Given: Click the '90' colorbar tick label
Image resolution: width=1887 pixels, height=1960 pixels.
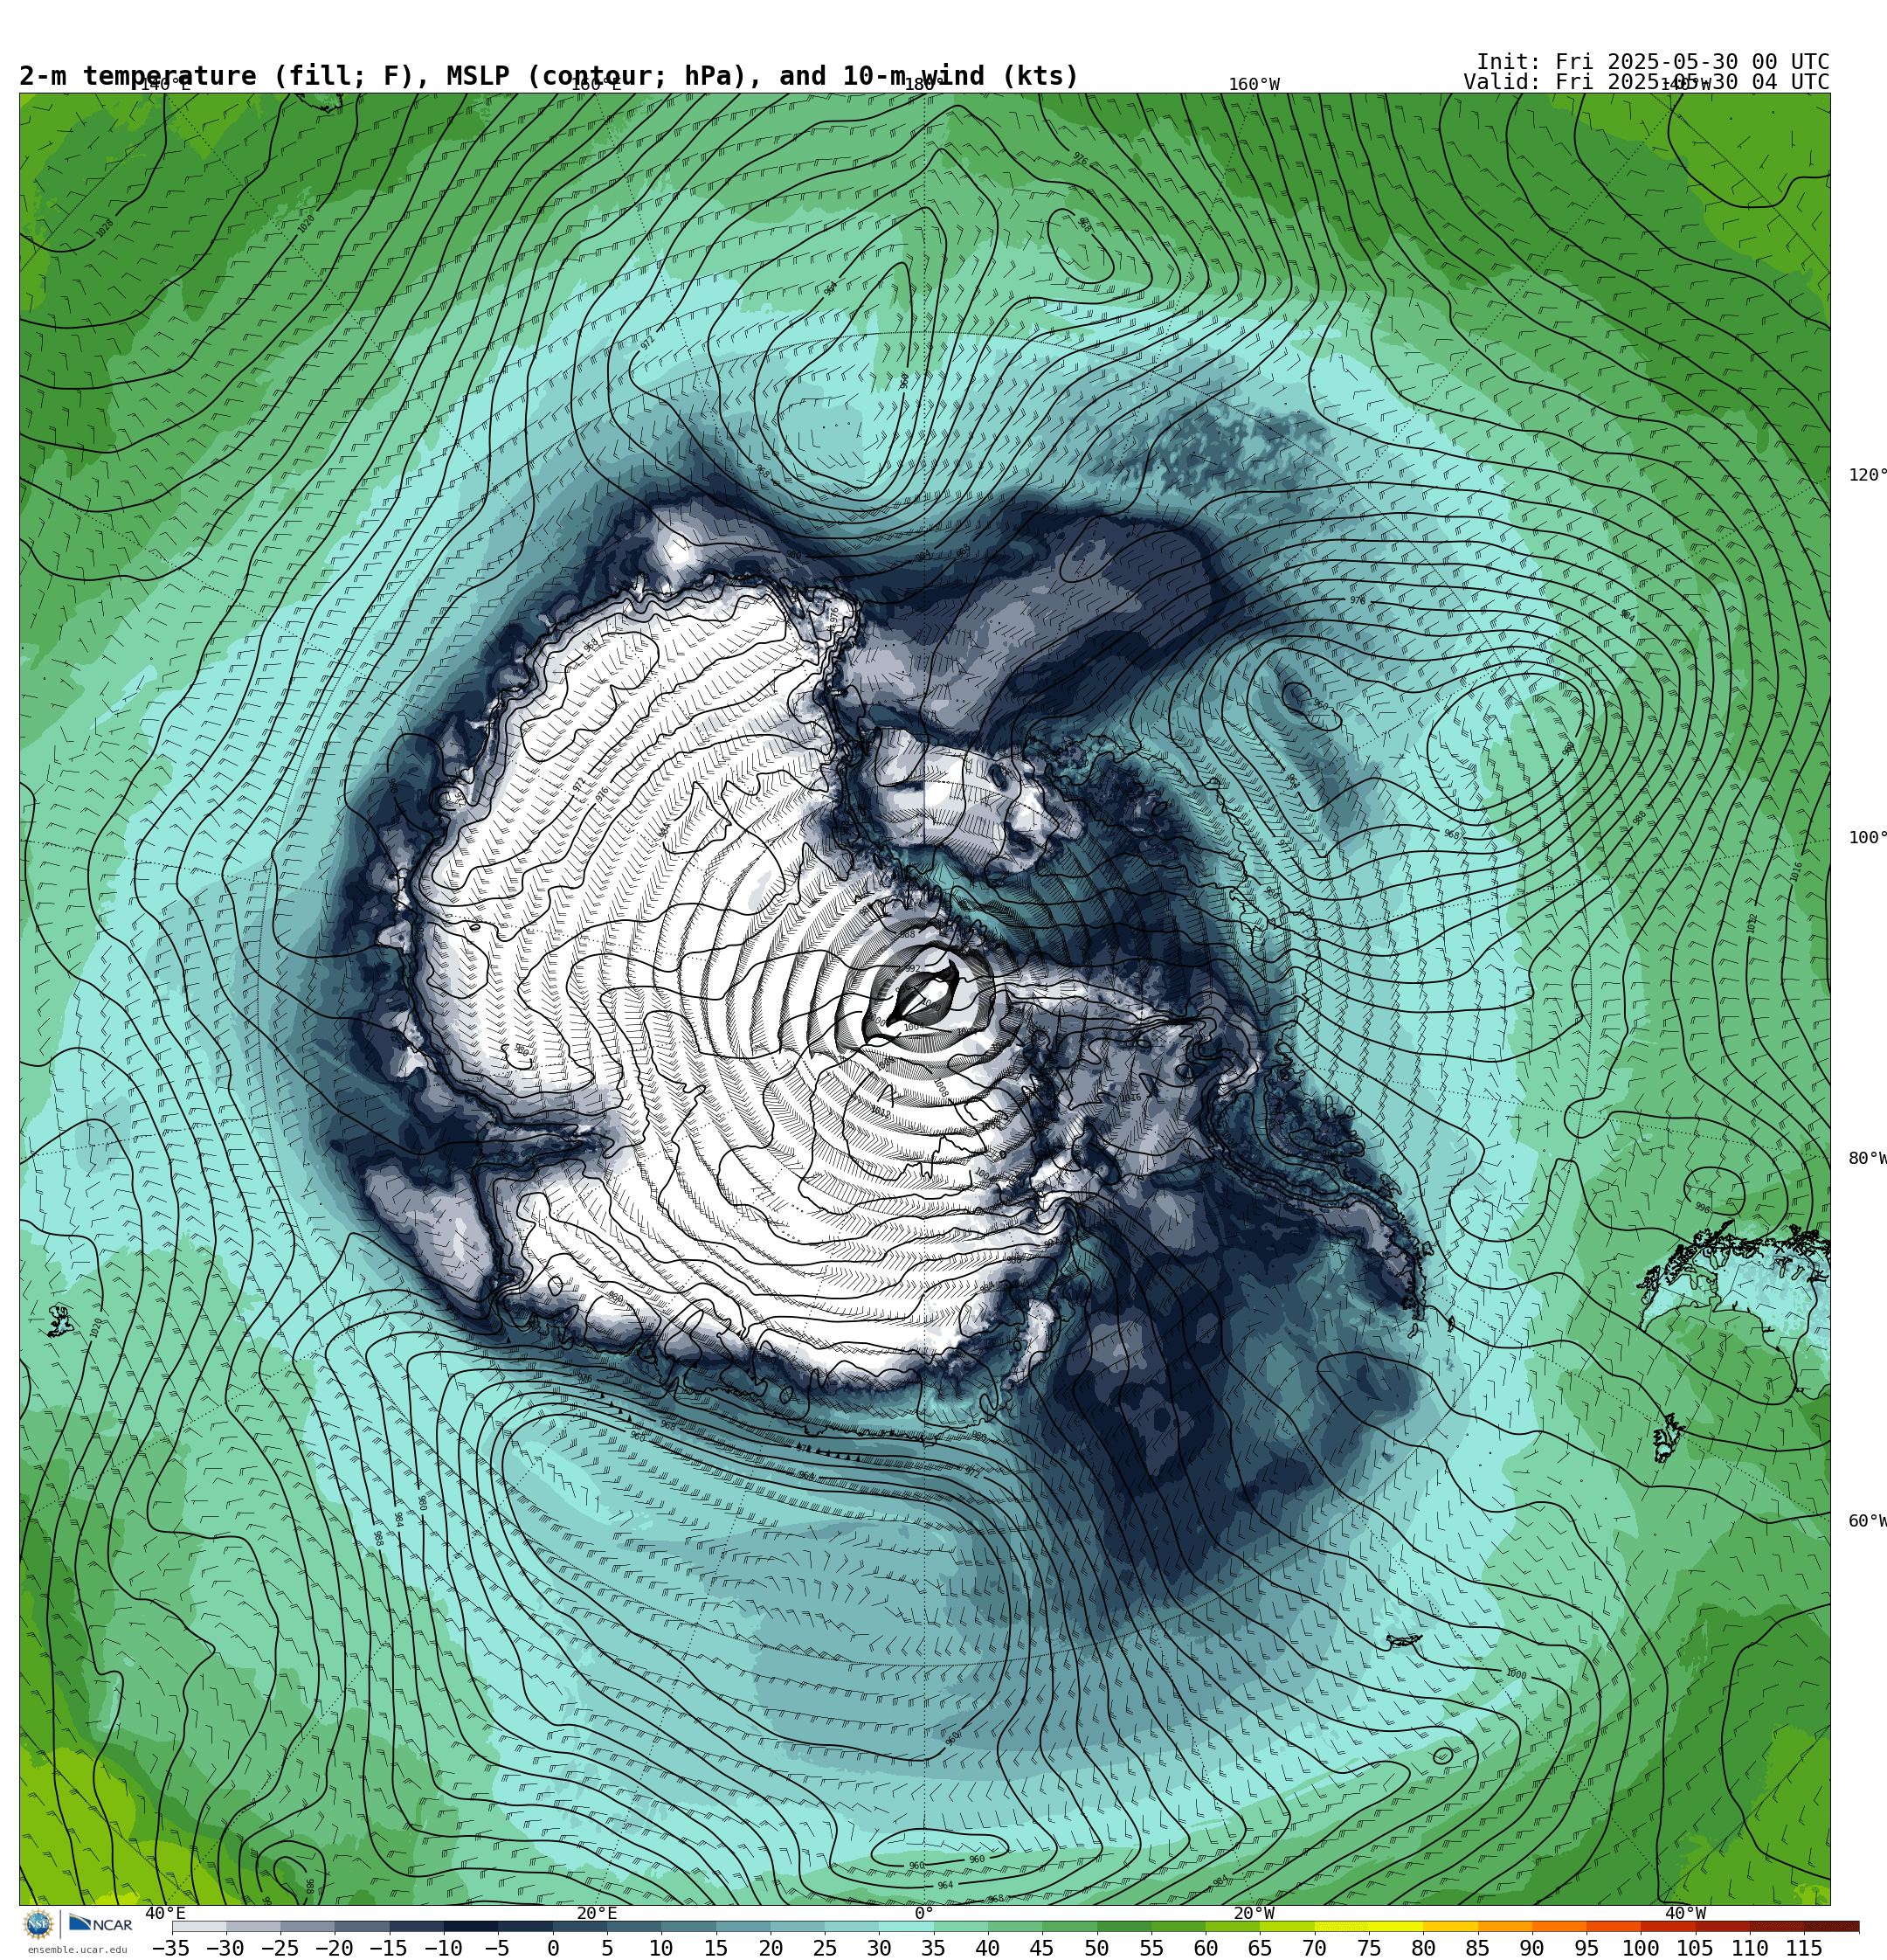Looking at the screenshot, I should coord(1532,1948).
